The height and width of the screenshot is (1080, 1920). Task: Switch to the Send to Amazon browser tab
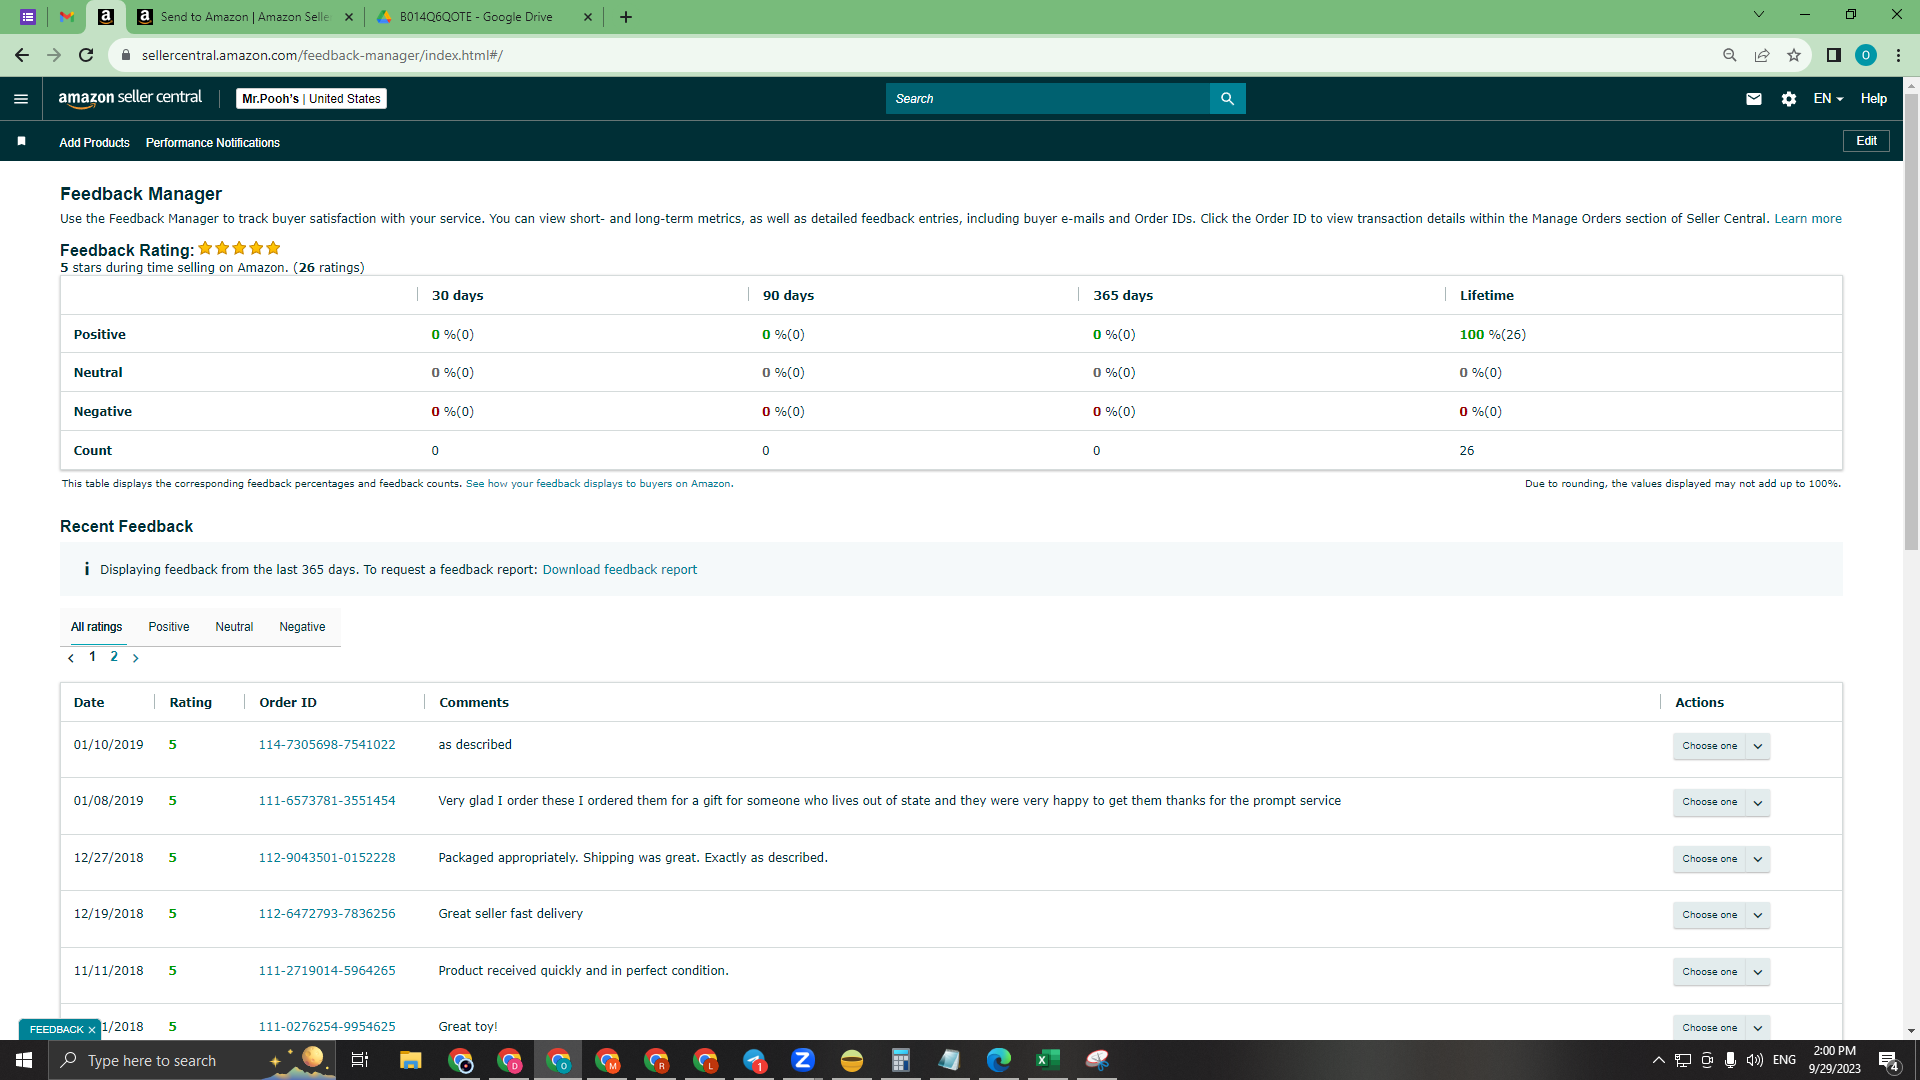click(x=245, y=17)
